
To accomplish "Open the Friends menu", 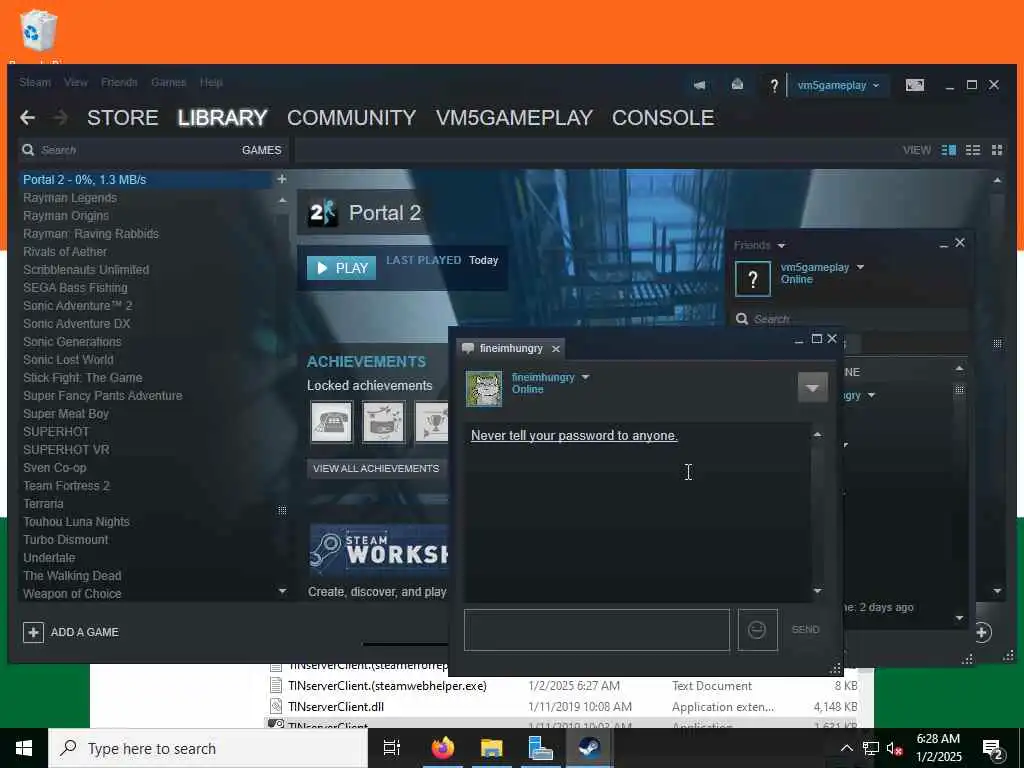I will coord(119,82).
